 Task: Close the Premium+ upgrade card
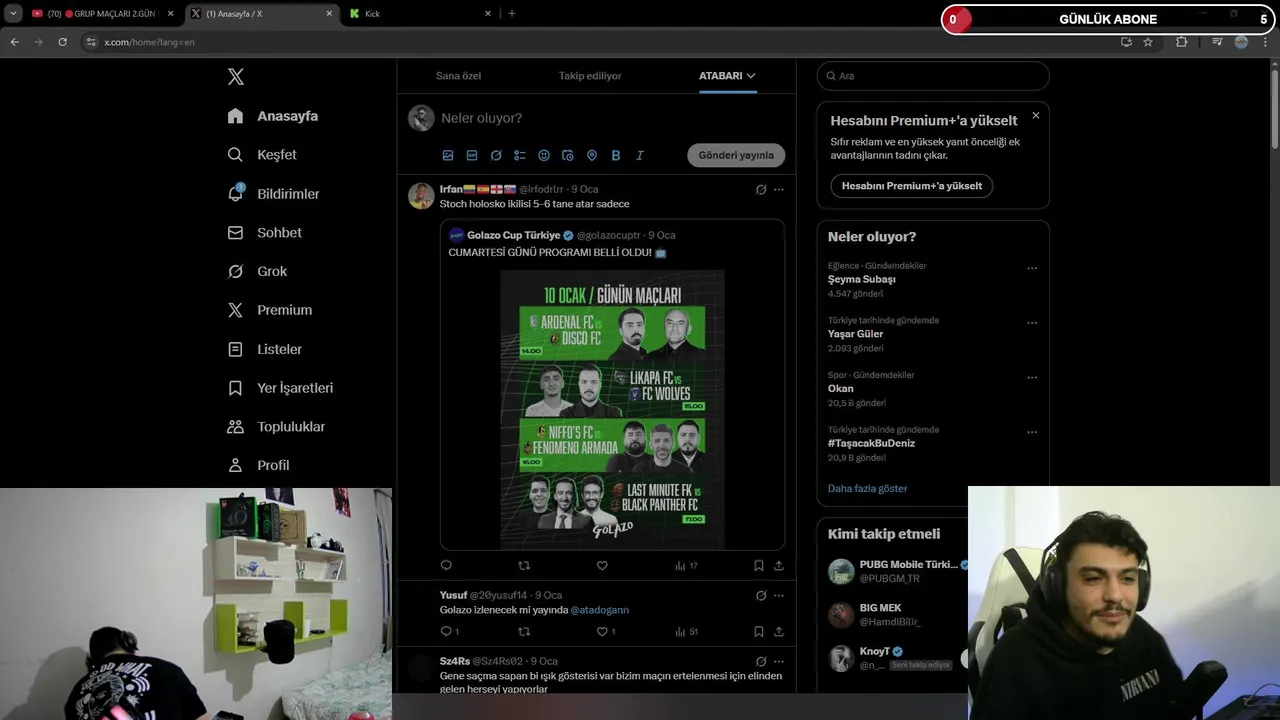(x=1035, y=115)
